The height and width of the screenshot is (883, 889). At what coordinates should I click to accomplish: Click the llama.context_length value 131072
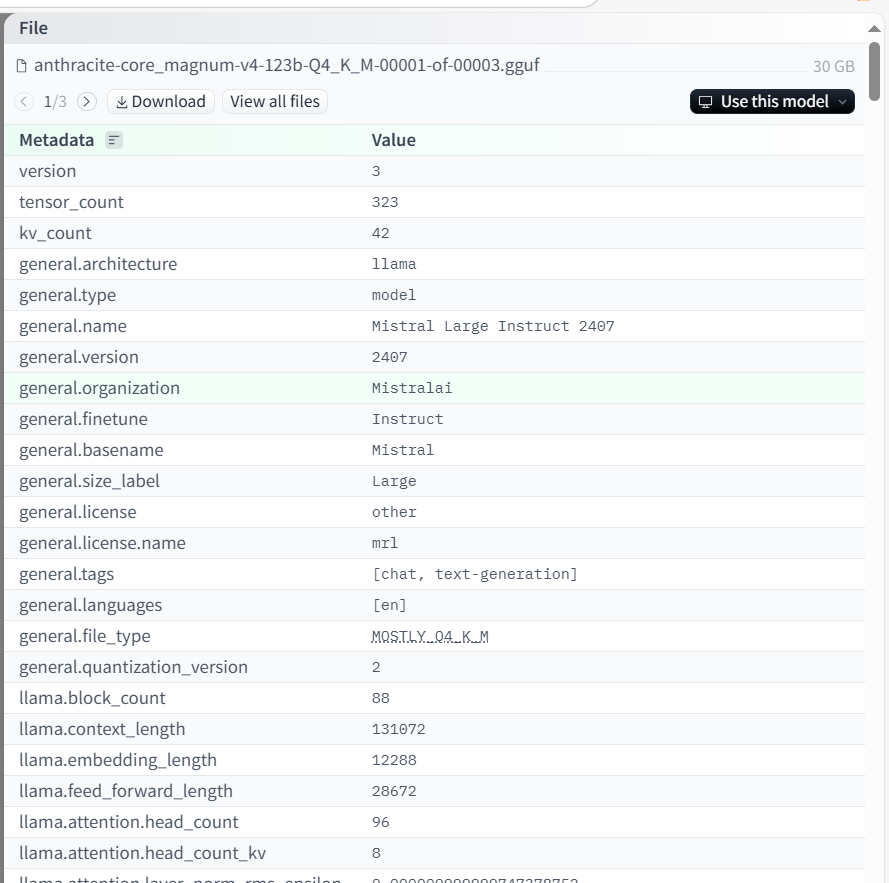pos(399,729)
